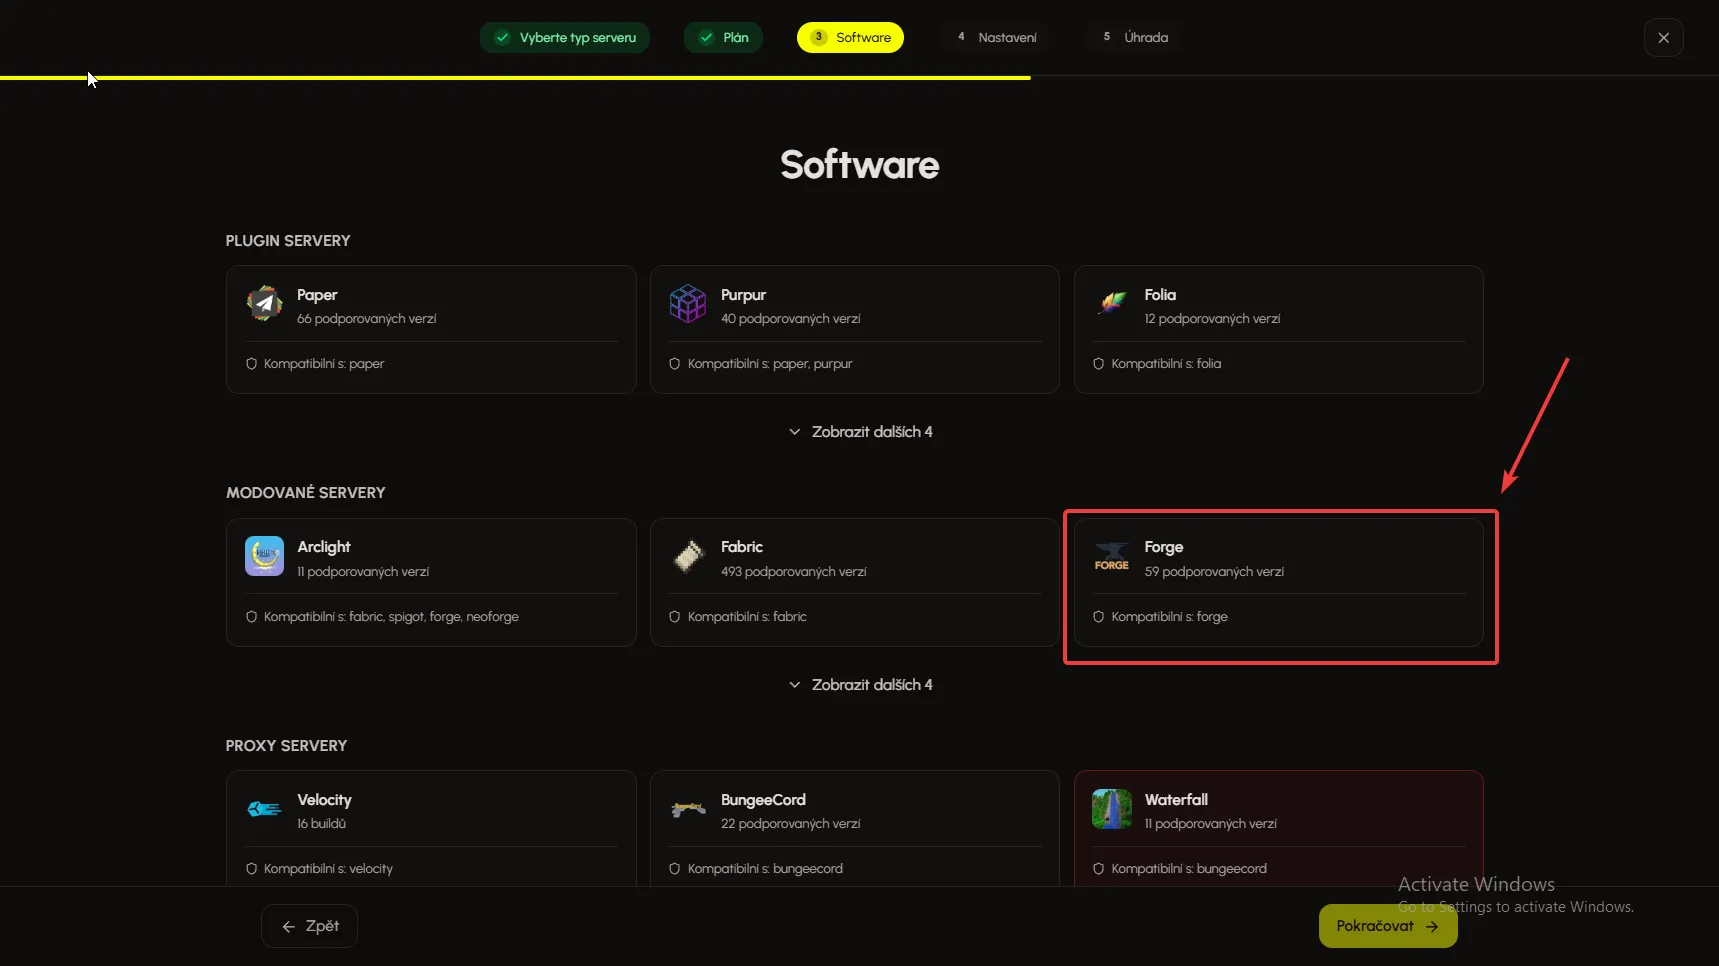1719x966 pixels.
Task: Jump to step 4 Nastavení
Action: pos(996,37)
